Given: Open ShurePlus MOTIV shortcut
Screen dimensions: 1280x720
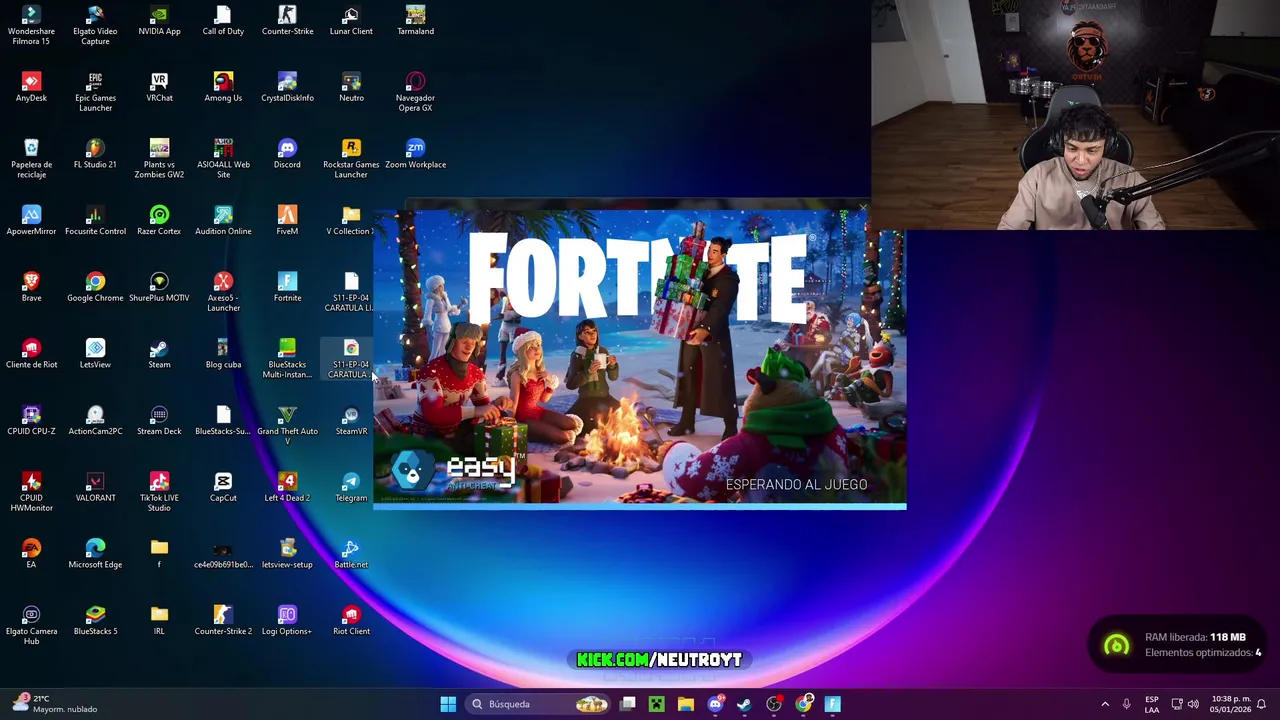Looking at the screenshot, I should point(159,287).
